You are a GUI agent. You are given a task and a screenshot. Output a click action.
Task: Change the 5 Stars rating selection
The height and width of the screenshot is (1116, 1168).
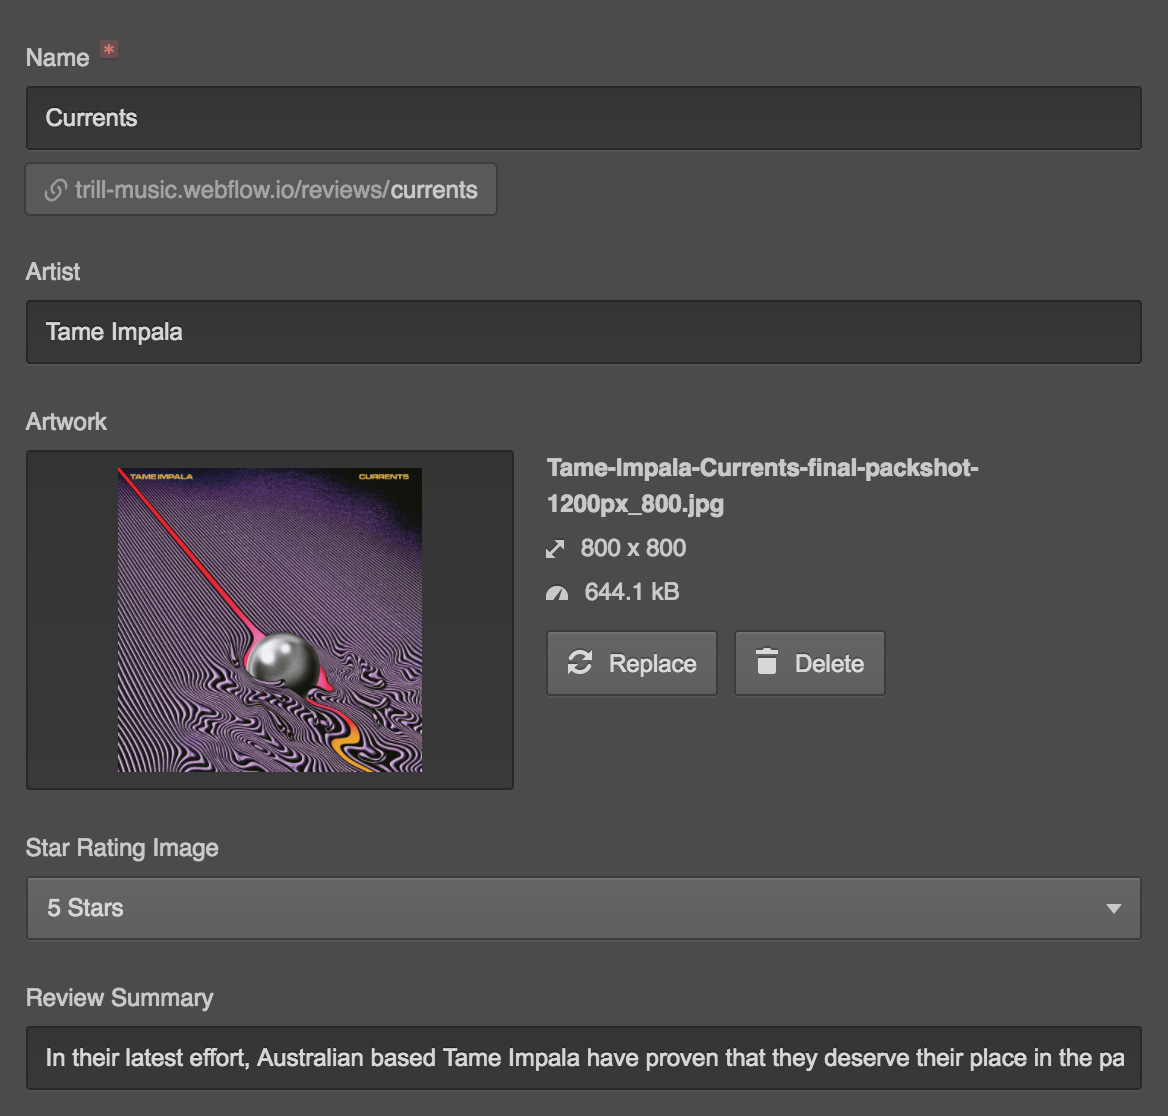[583, 908]
